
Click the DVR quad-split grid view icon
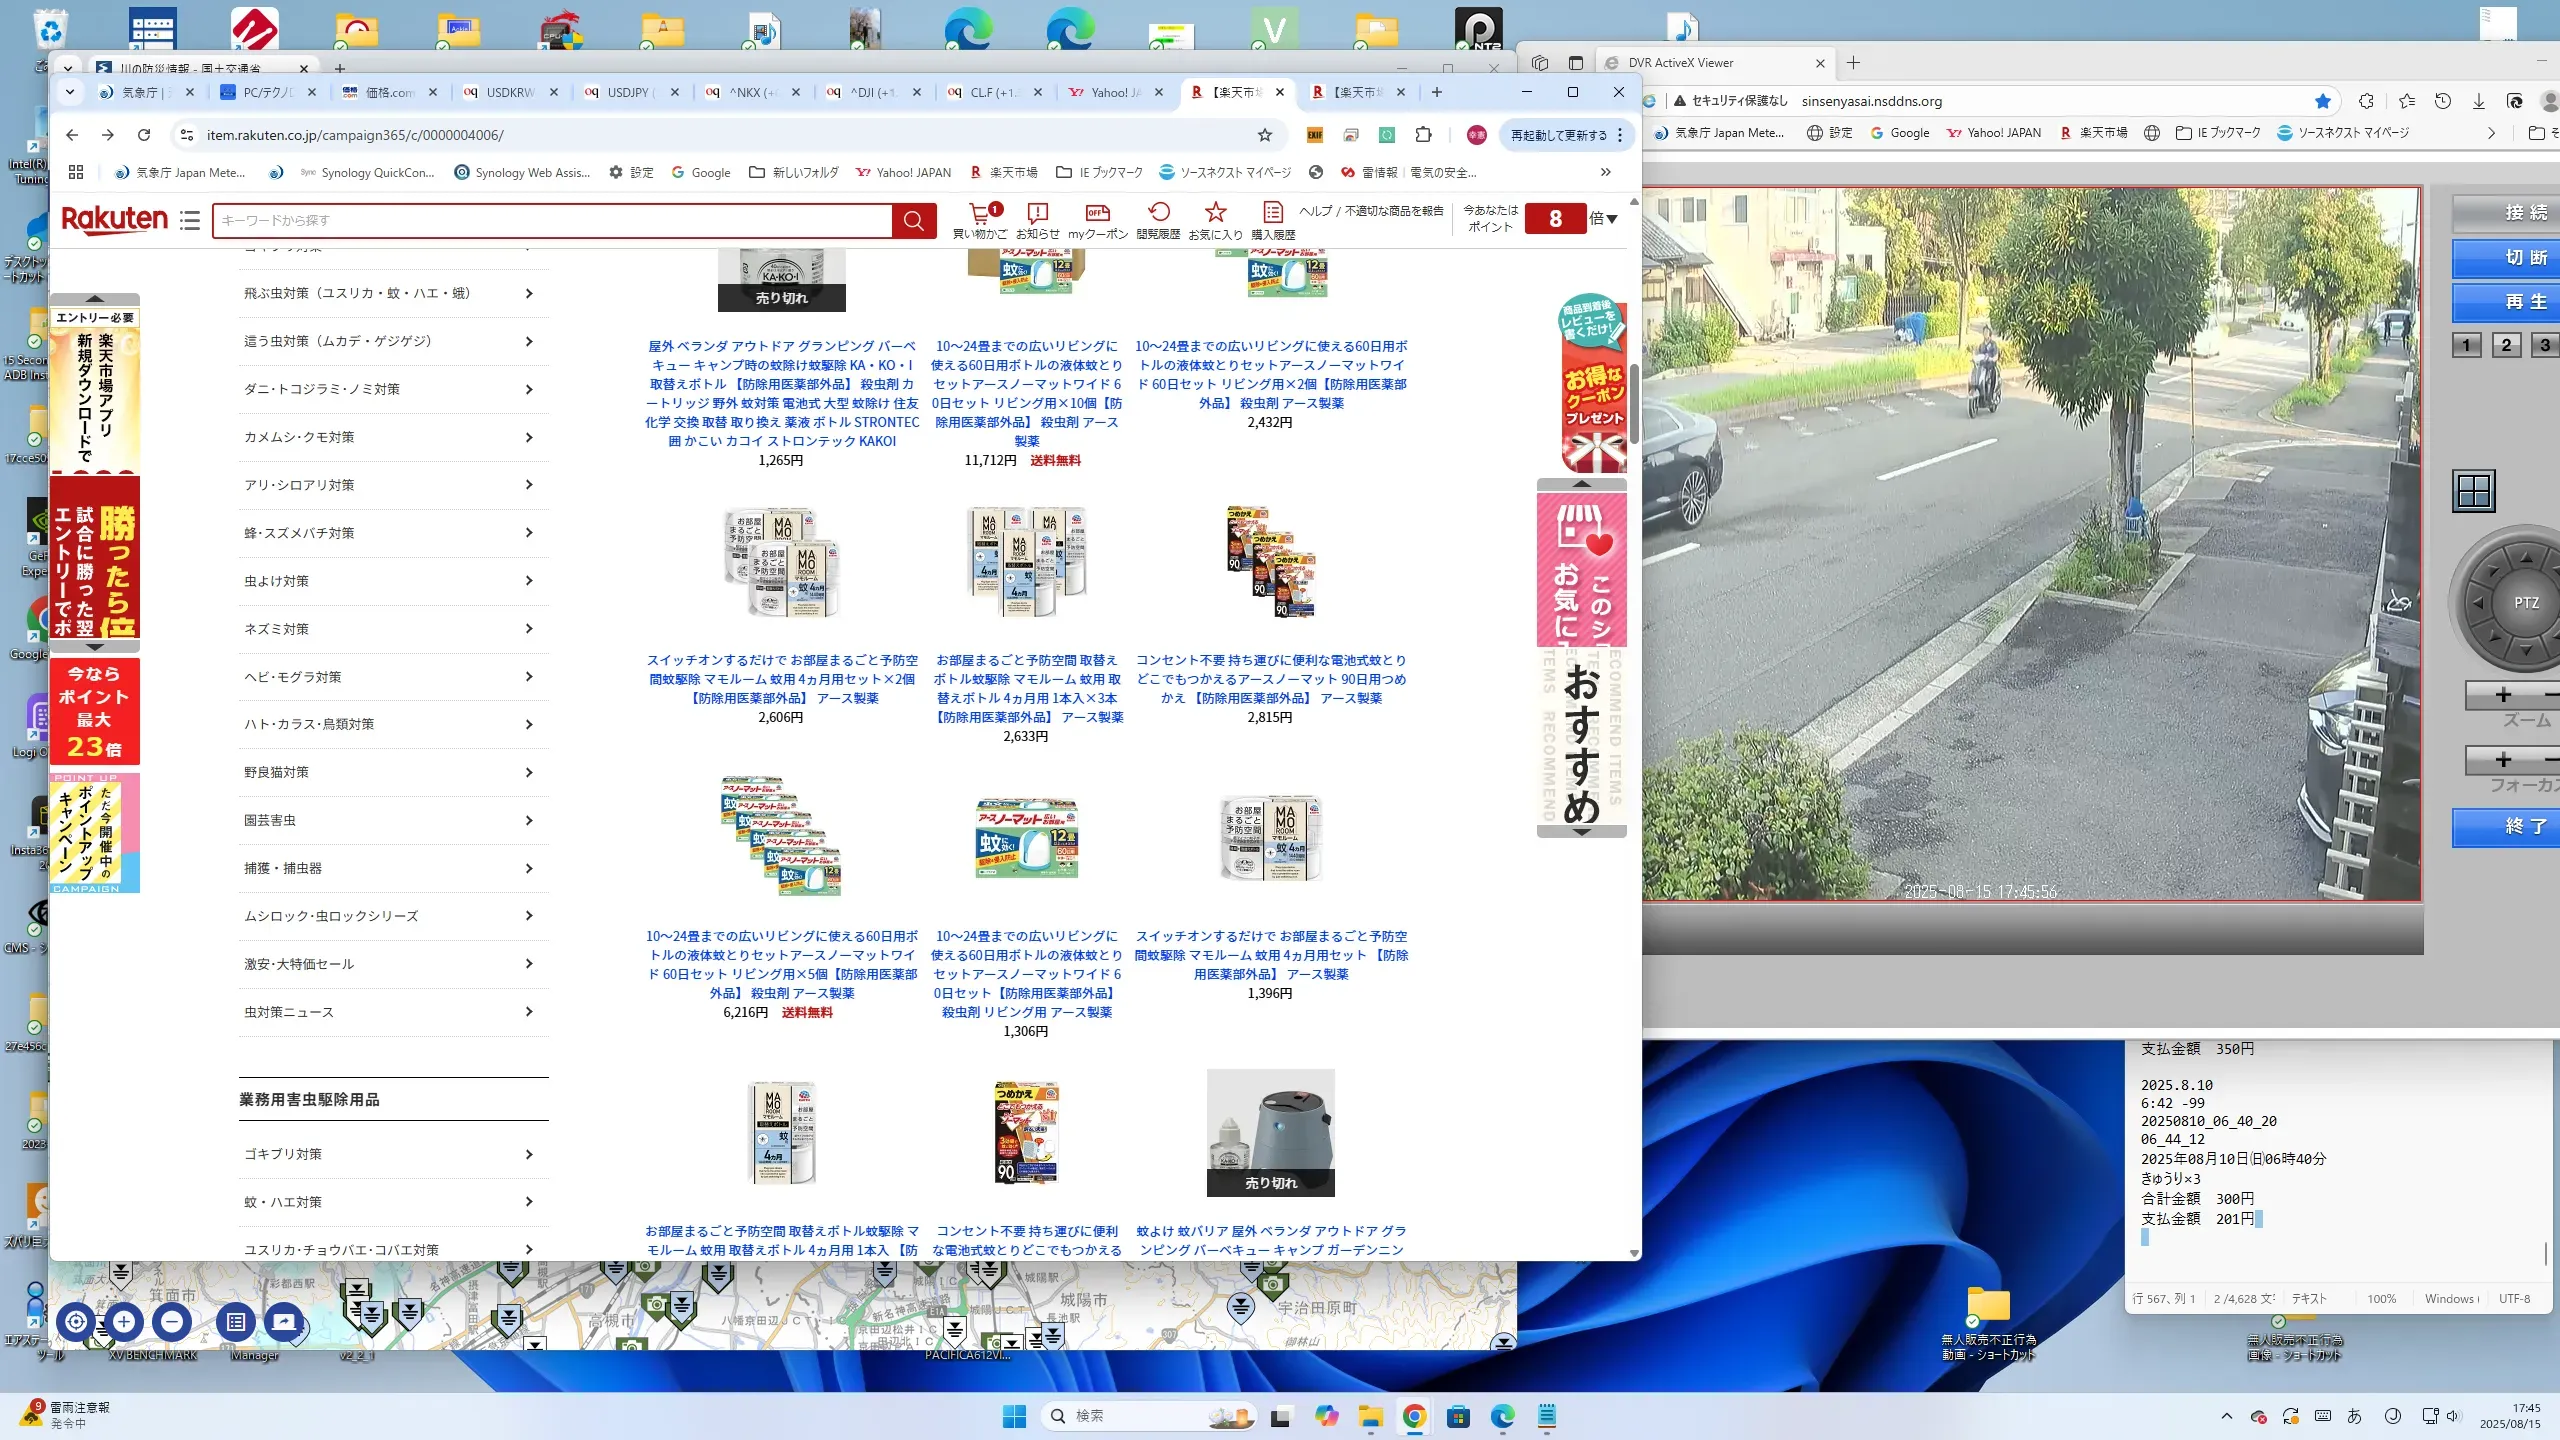2474,491
